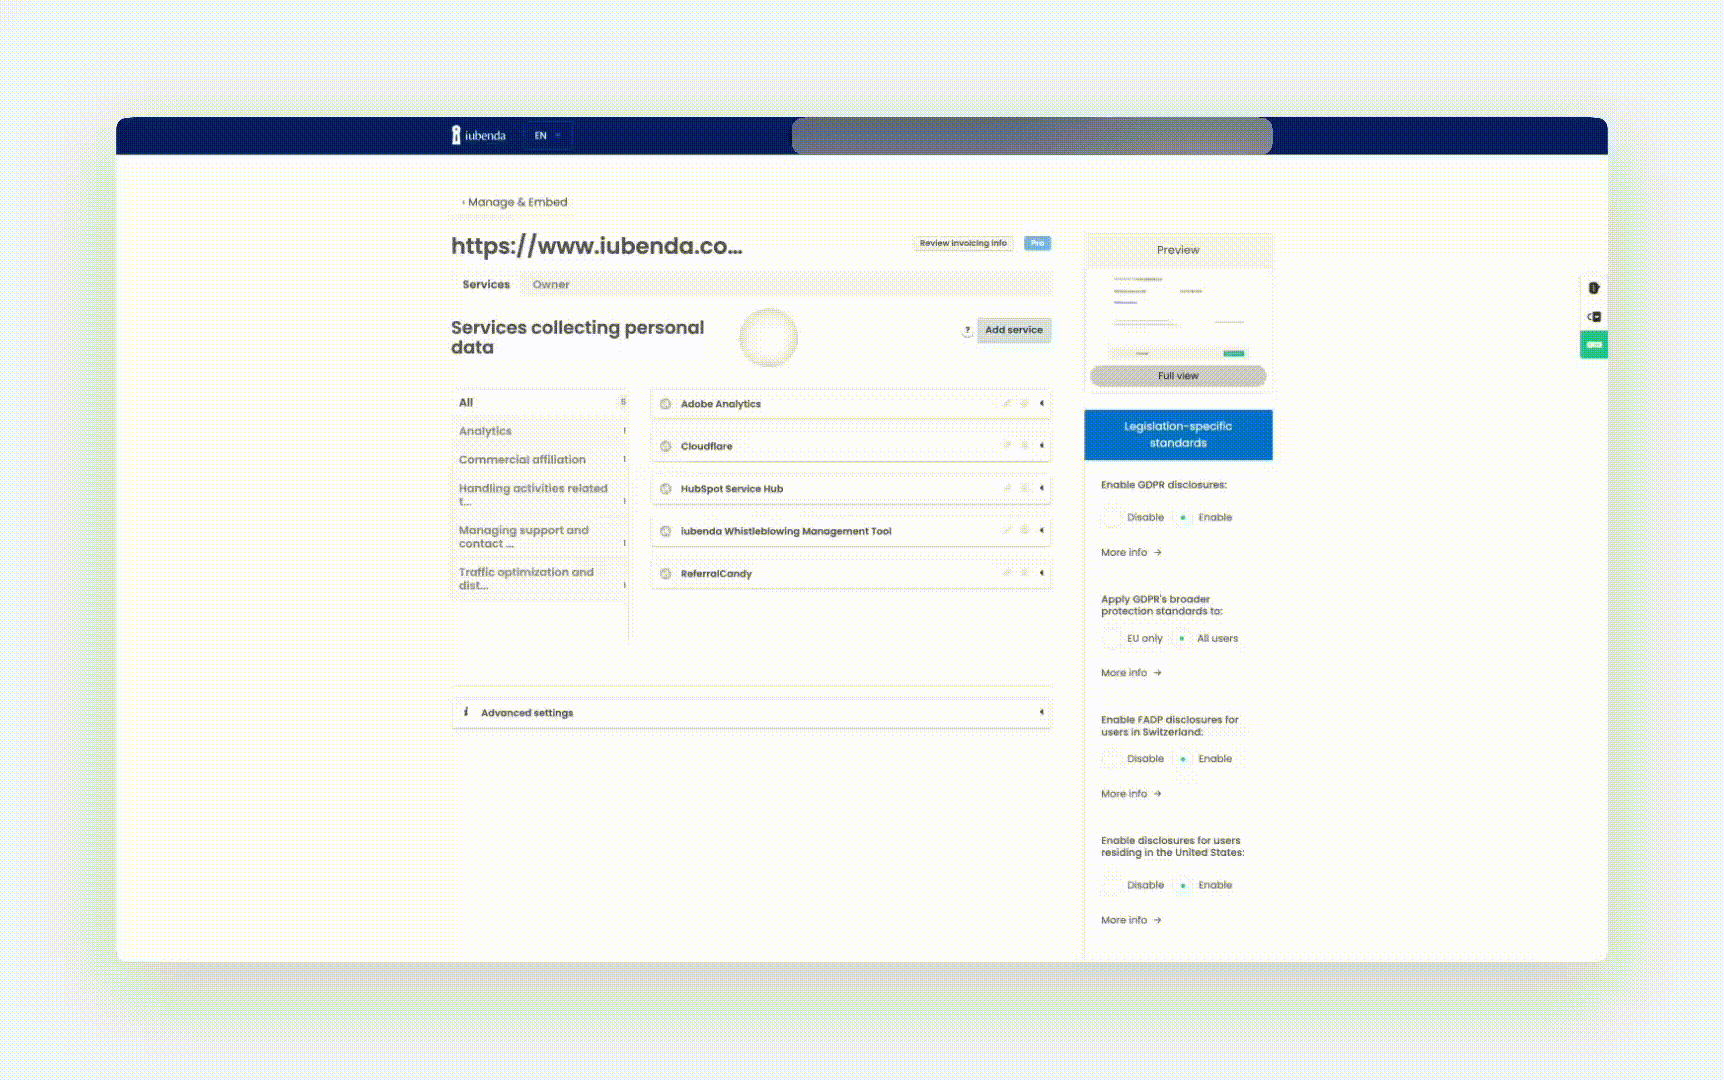Click the Add service button
The height and width of the screenshot is (1080, 1724).
[1014, 330]
